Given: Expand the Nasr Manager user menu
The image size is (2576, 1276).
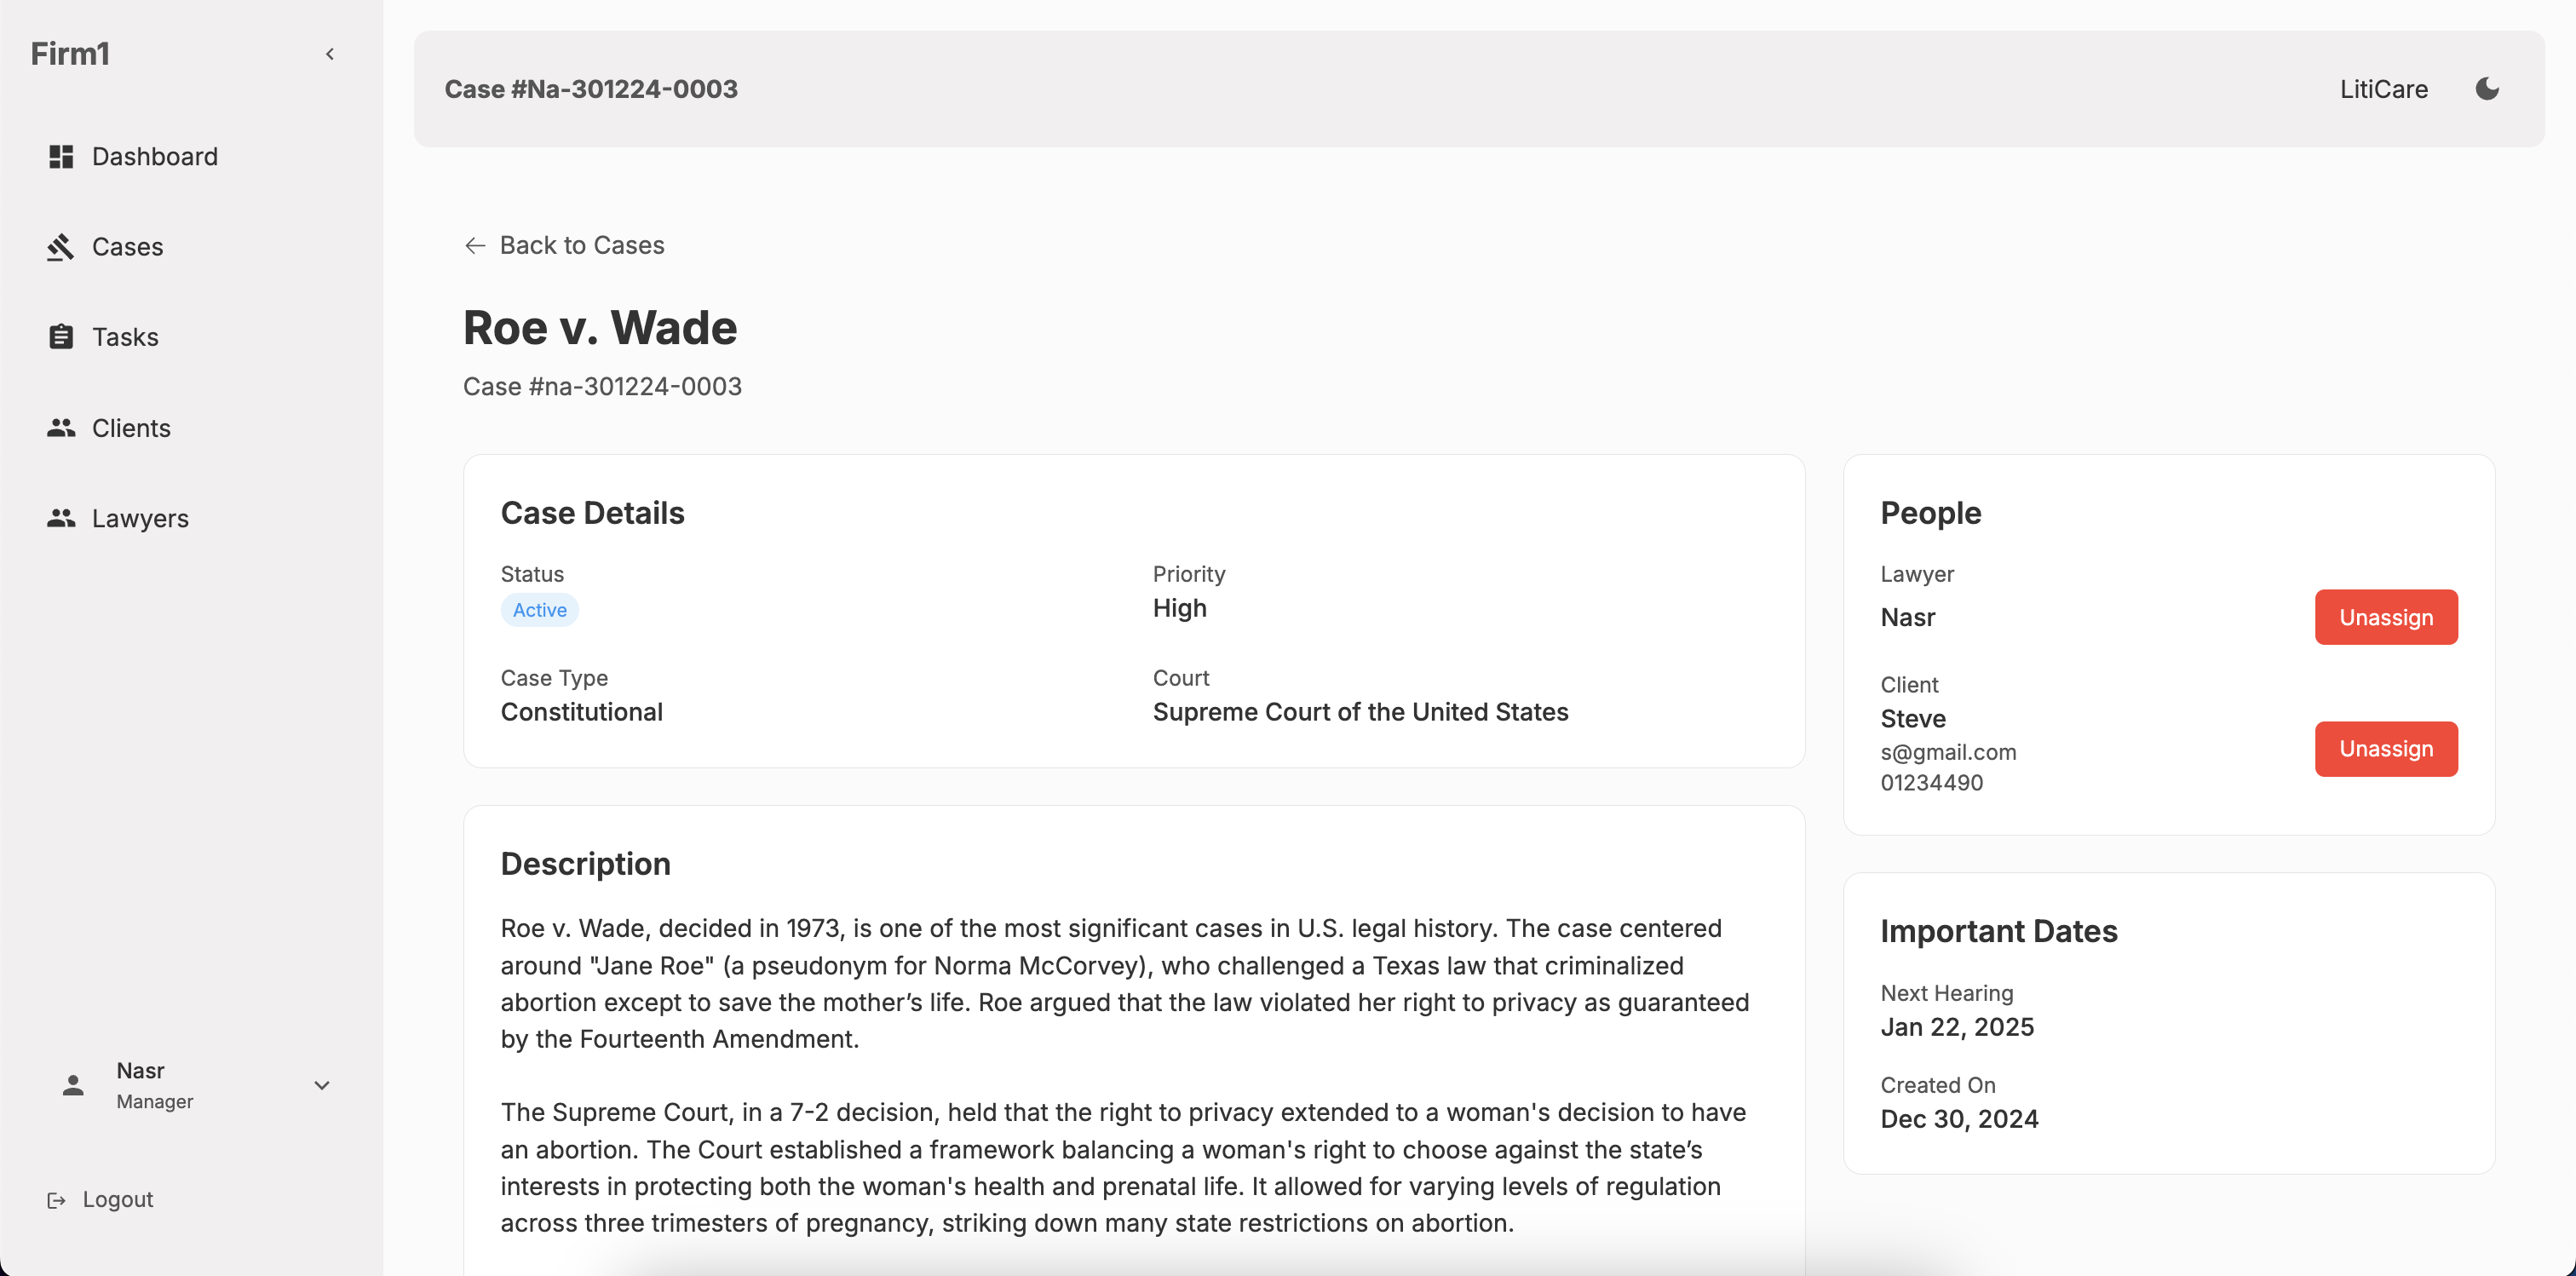Looking at the screenshot, I should [x=322, y=1085].
